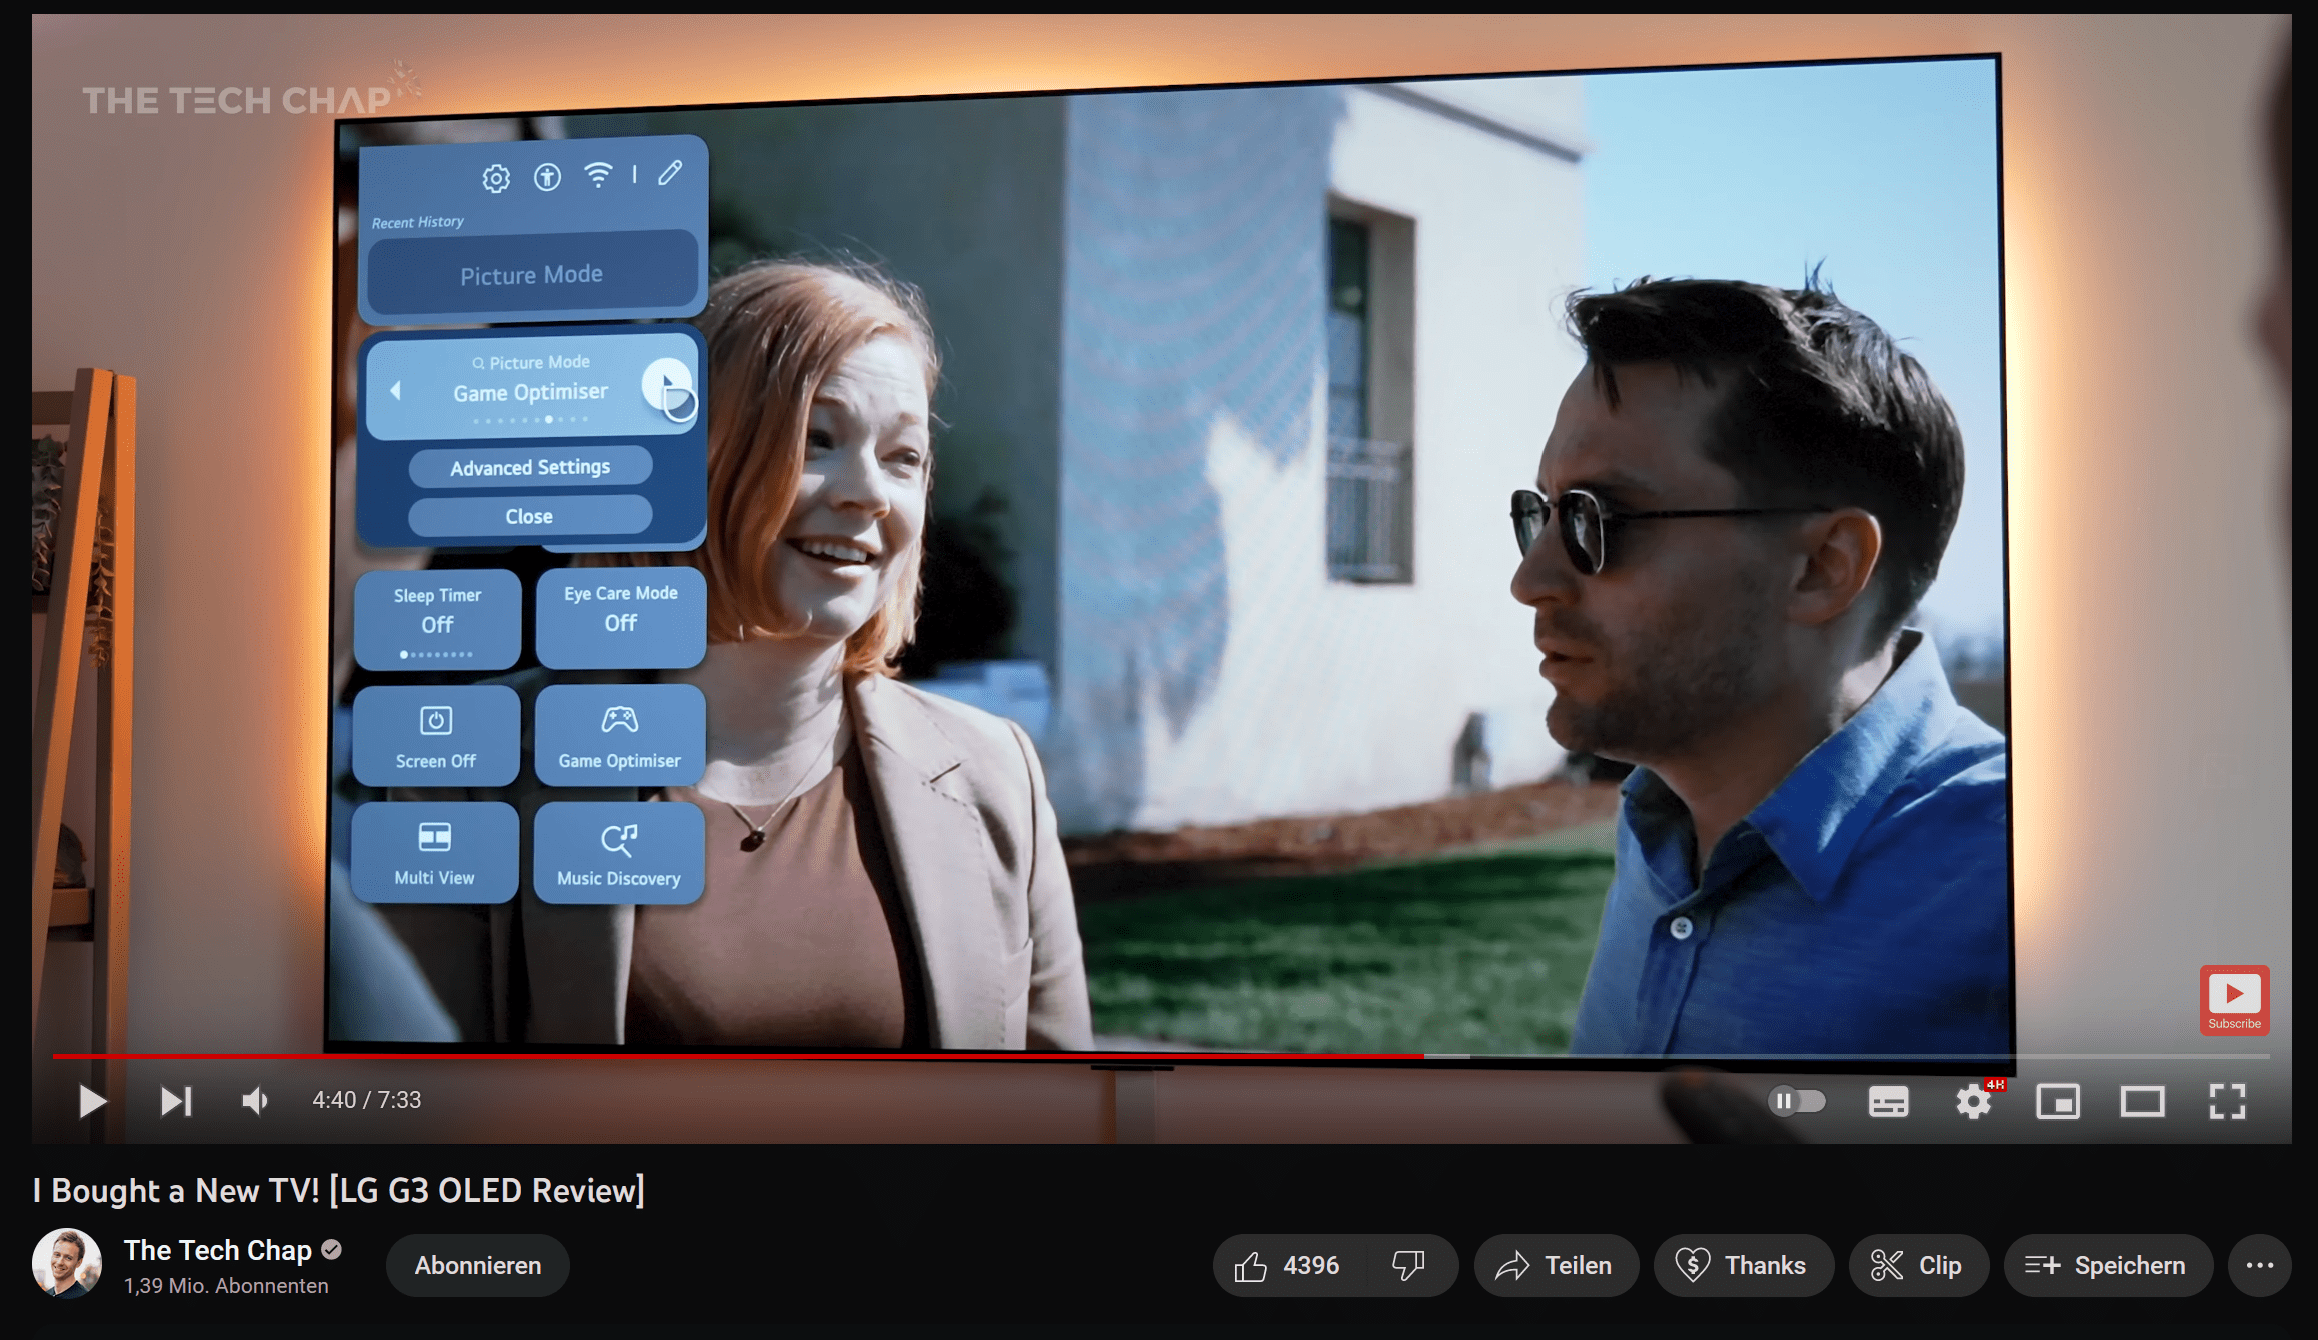Viewport: 2318px width, 1340px height.
Task: Click the 1,39 Mio. Abonnenten text
Action: click(226, 1286)
